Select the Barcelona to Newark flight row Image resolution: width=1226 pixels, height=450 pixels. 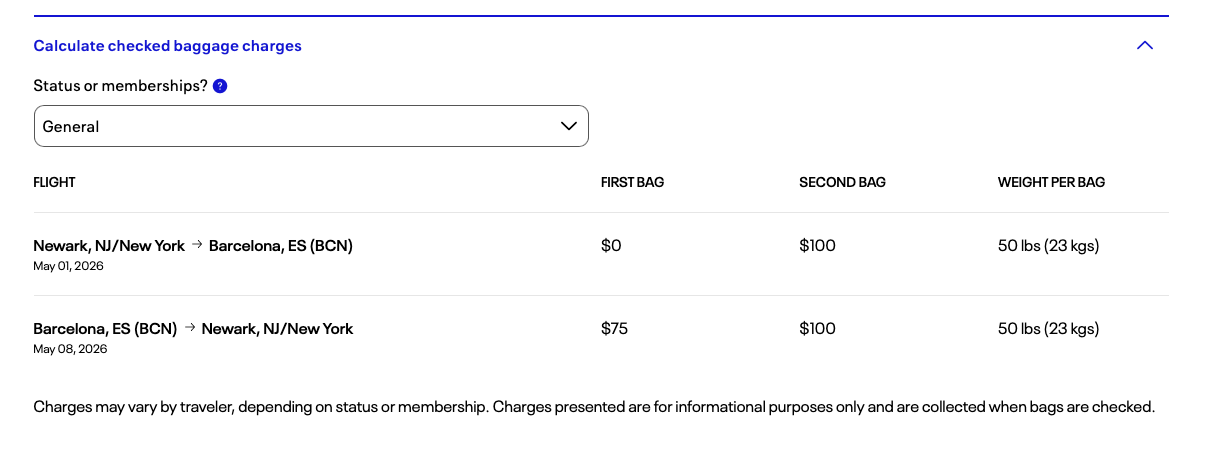[193, 329]
